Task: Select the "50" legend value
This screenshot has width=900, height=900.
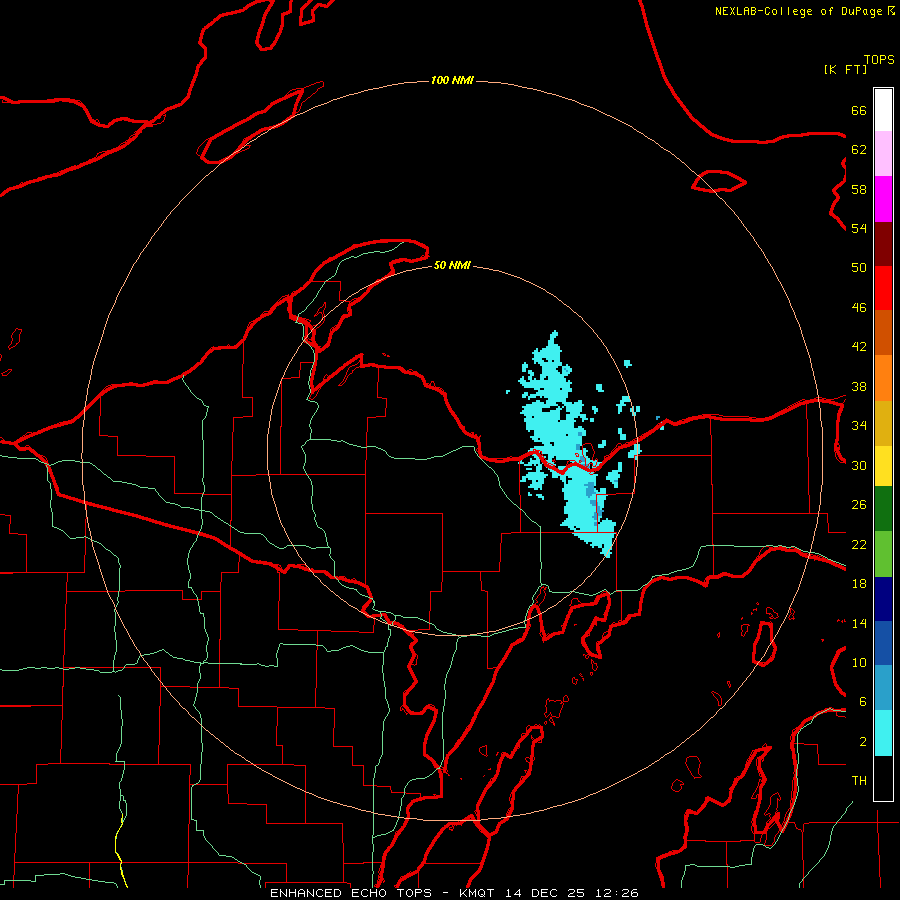Action: [859, 268]
